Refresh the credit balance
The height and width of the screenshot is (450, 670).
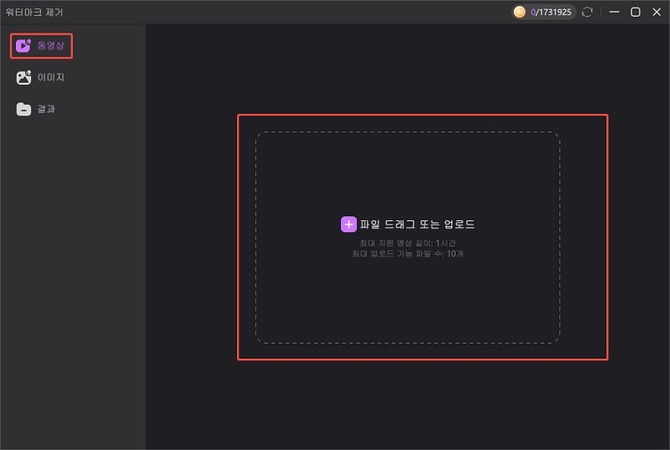point(587,12)
